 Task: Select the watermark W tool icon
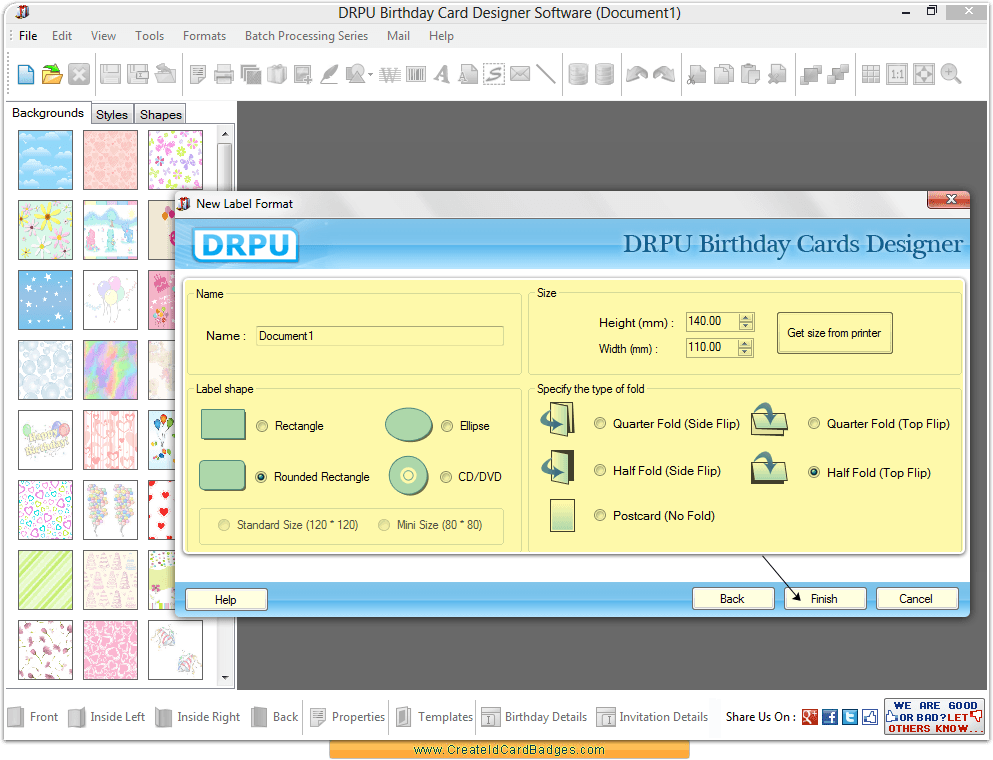(389, 75)
